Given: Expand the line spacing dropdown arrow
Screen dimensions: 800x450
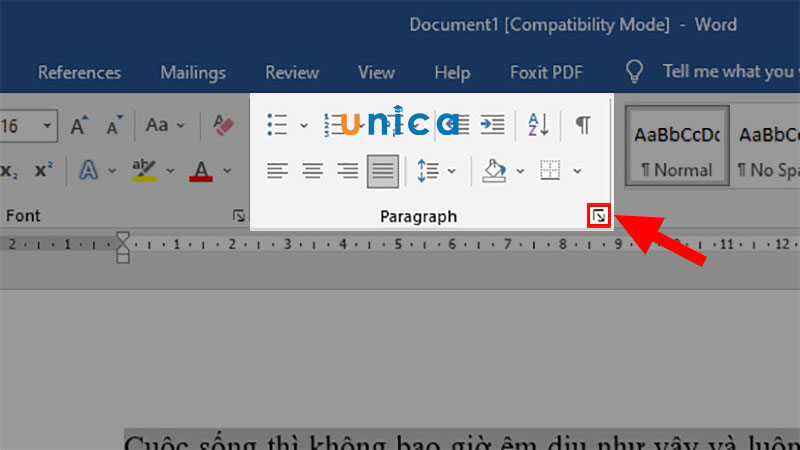Looking at the screenshot, I should click(452, 171).
